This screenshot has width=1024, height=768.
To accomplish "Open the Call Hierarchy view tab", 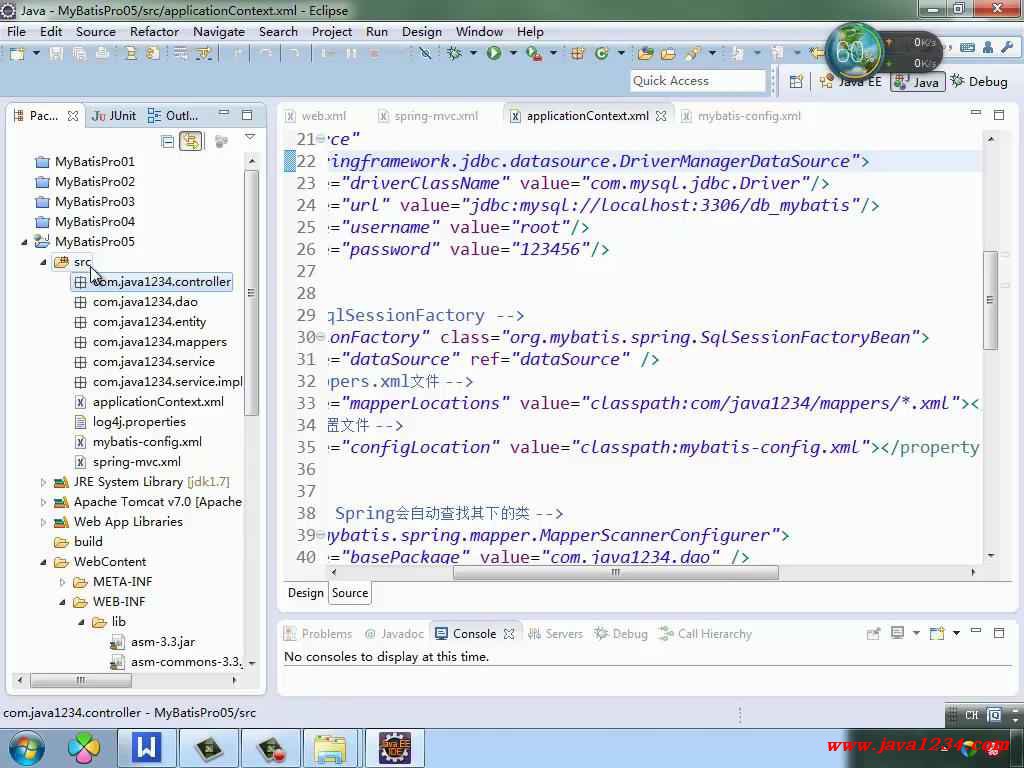I will click(705, 633).
